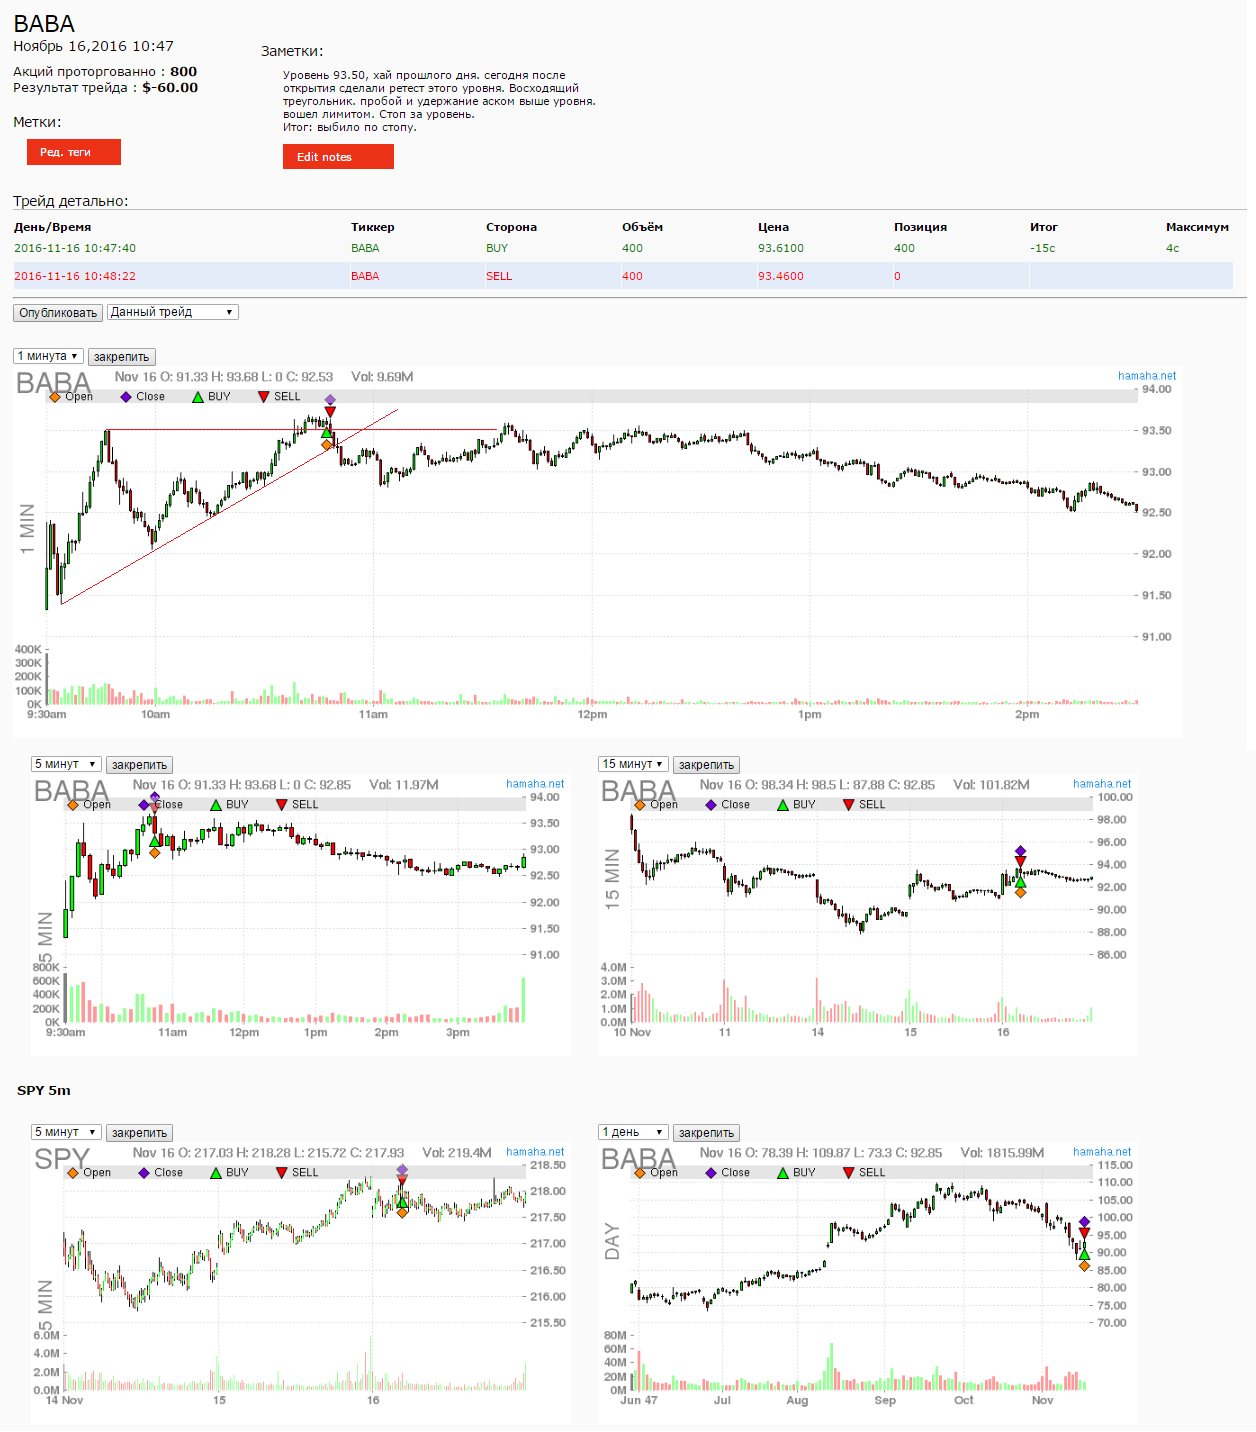The width and height of the screenshot is (1256, 1432).
Task: Open the 15 минут timeframe dropdown
Action: click(633, 764)
